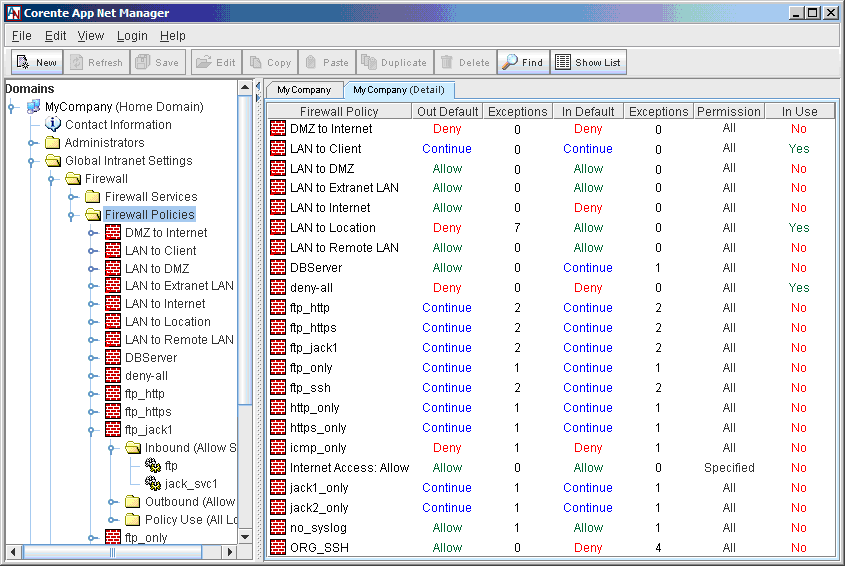Click the Inbound folder icon in tree
The image size is (845, 566).
pyautogui.click(x=133, y=447)
